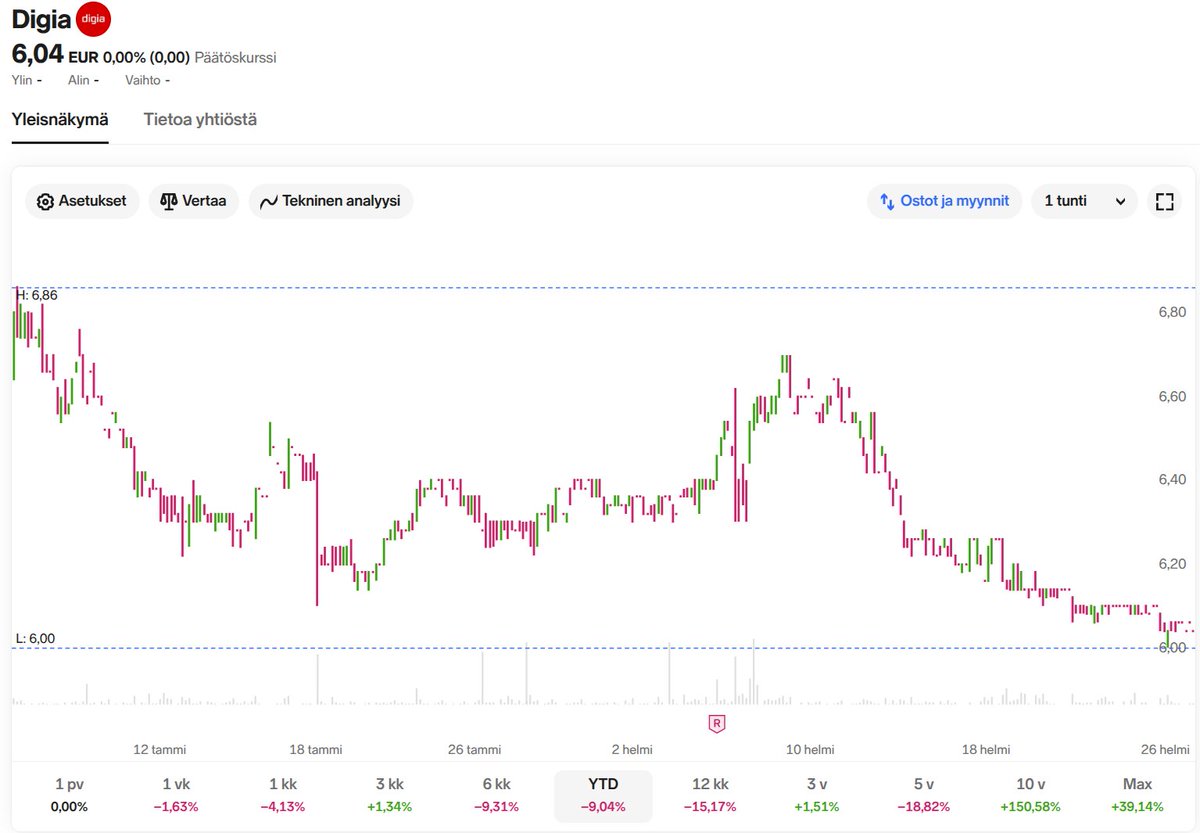Click the 18 helmi date label
The image size is (1200, 833).
coord(986,749)
